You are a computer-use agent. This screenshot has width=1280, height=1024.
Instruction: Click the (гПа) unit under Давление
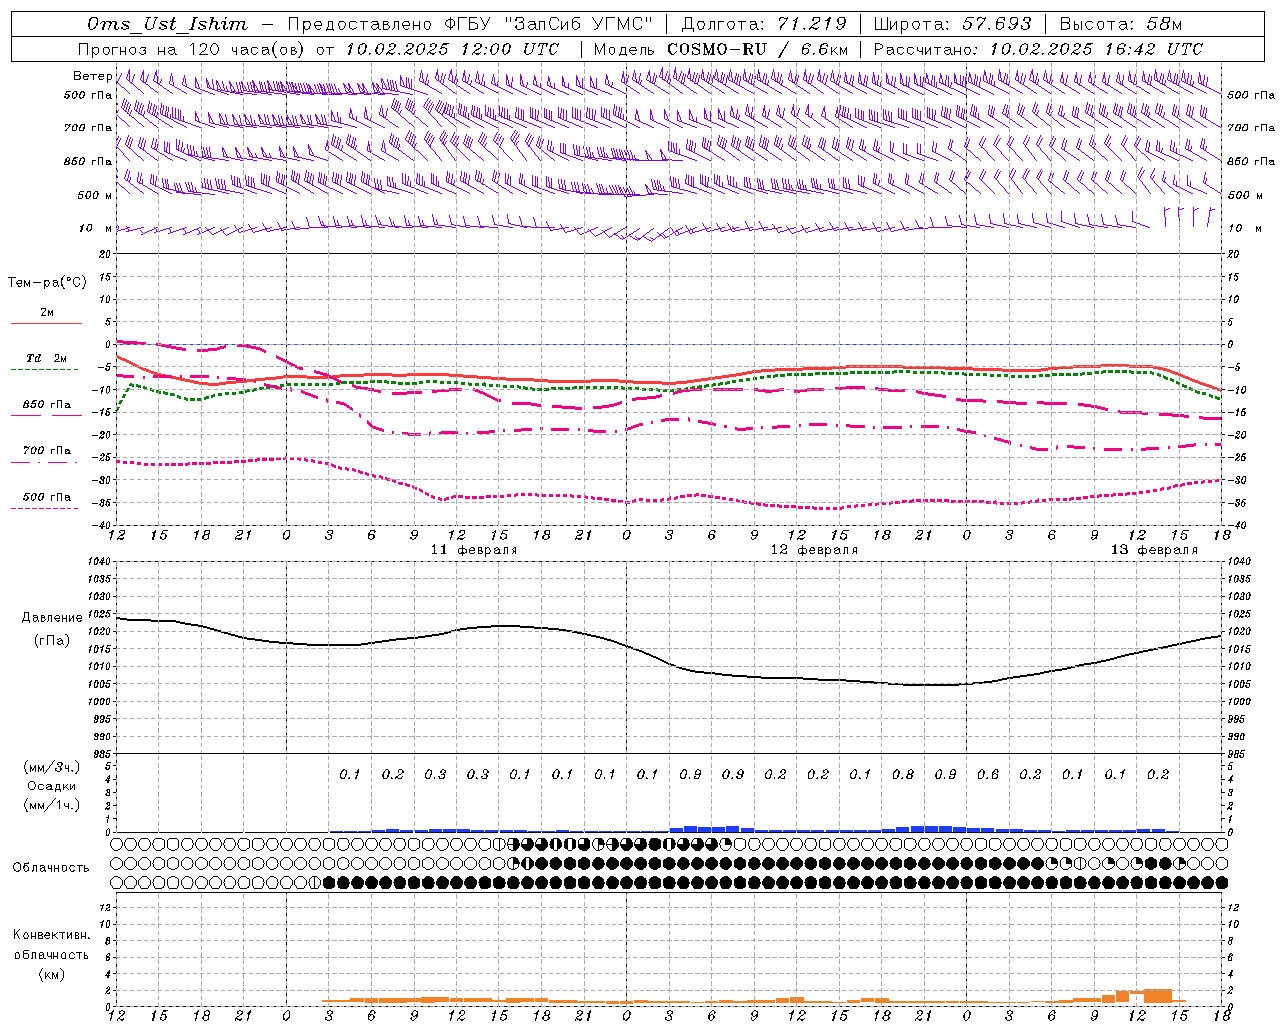point(52,640)
